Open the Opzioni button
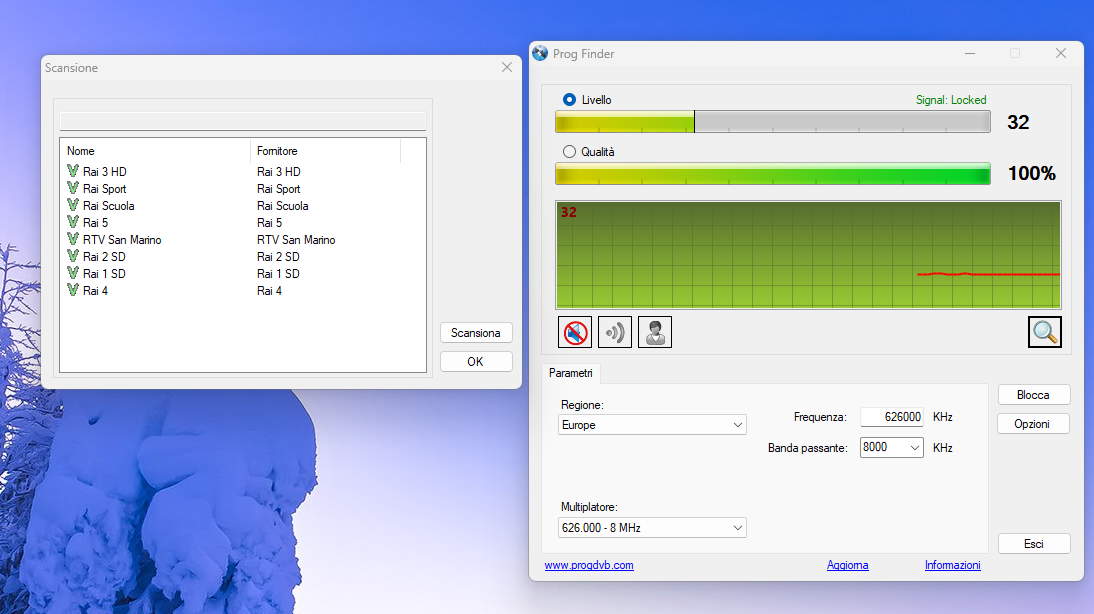Image resolution: width=1094 pixels, height=614 pixels. pyautogui.click(x=1033, y=424)
